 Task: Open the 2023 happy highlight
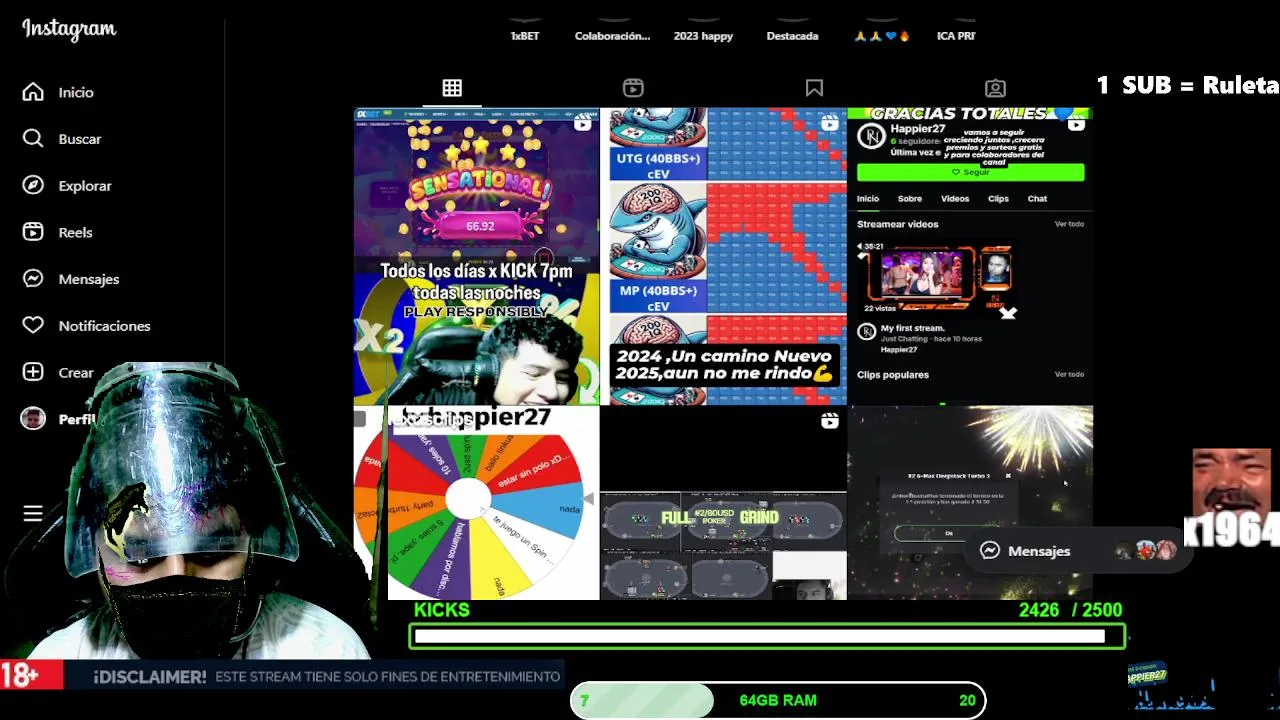[703, 36]
